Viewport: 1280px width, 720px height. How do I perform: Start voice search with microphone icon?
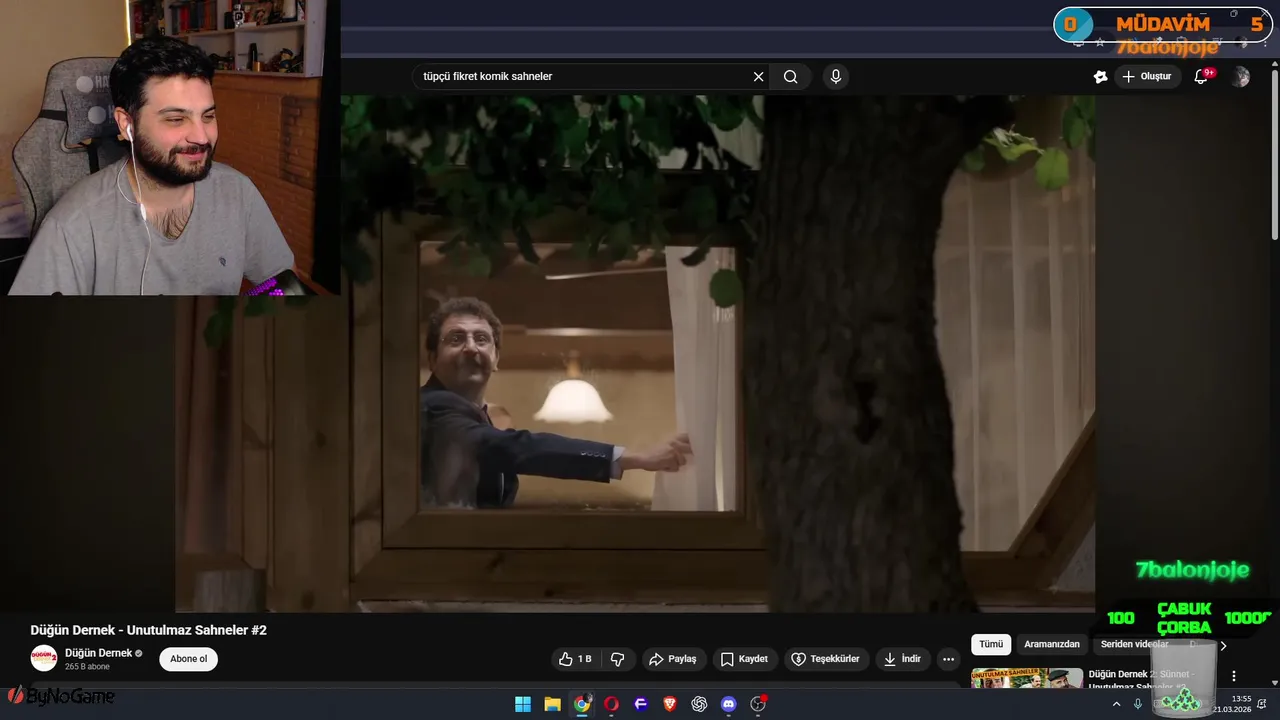(836, 77)
